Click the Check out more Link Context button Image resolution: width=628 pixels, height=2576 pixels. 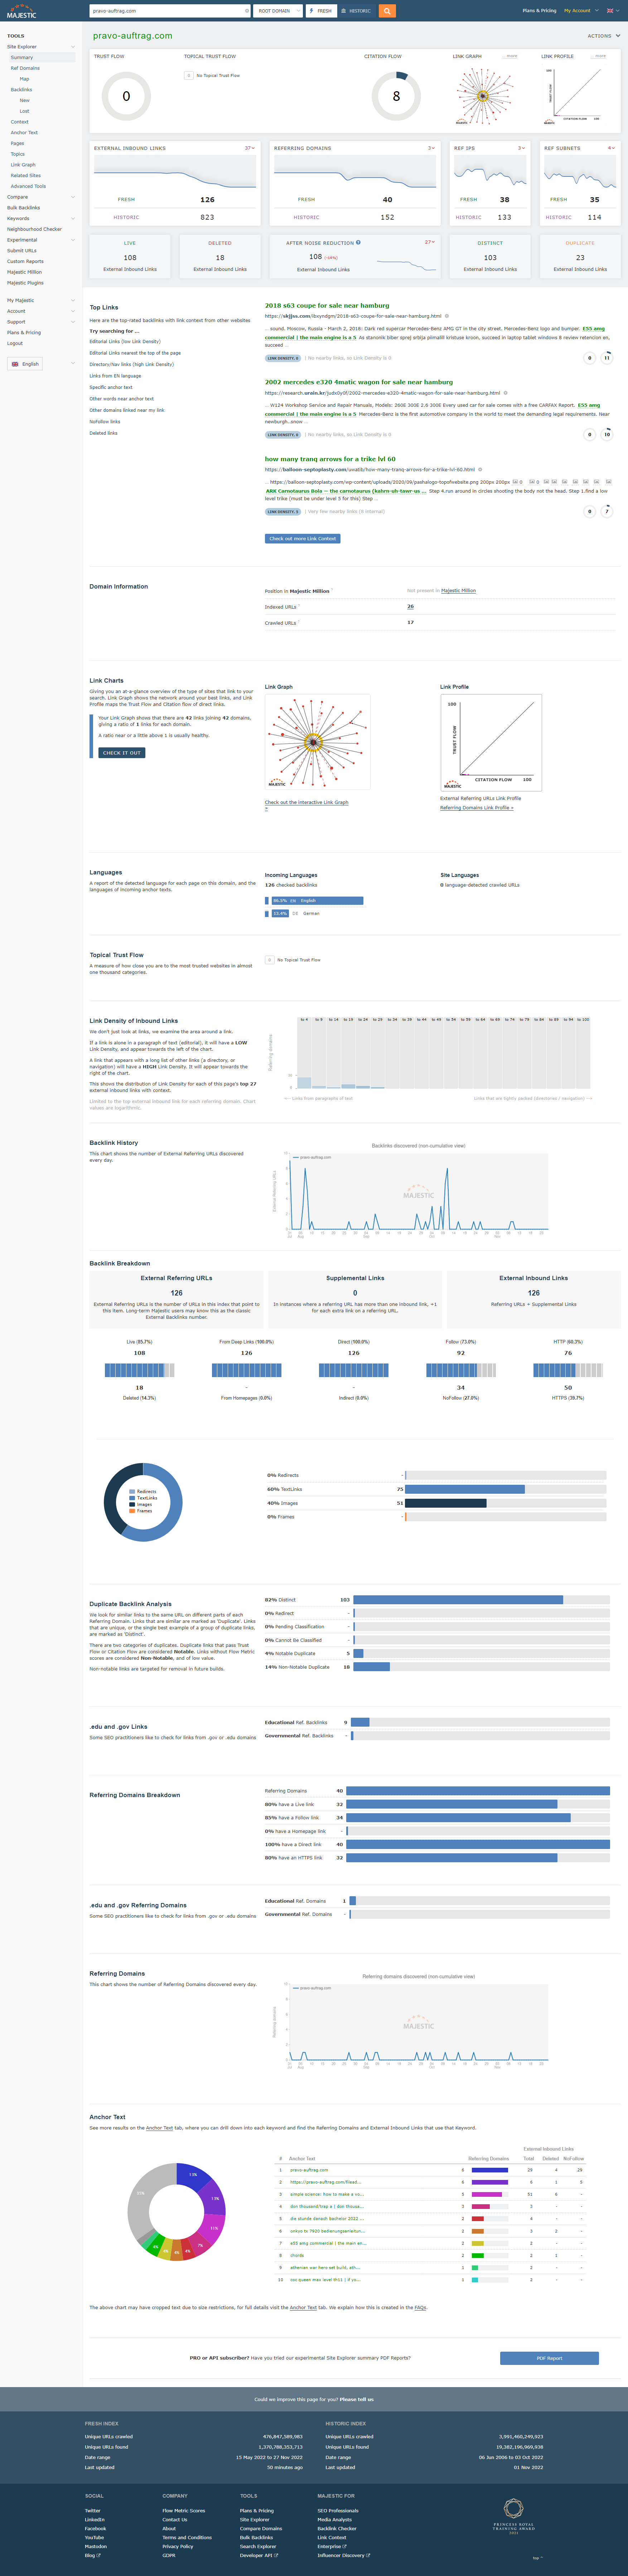point(303,538)
